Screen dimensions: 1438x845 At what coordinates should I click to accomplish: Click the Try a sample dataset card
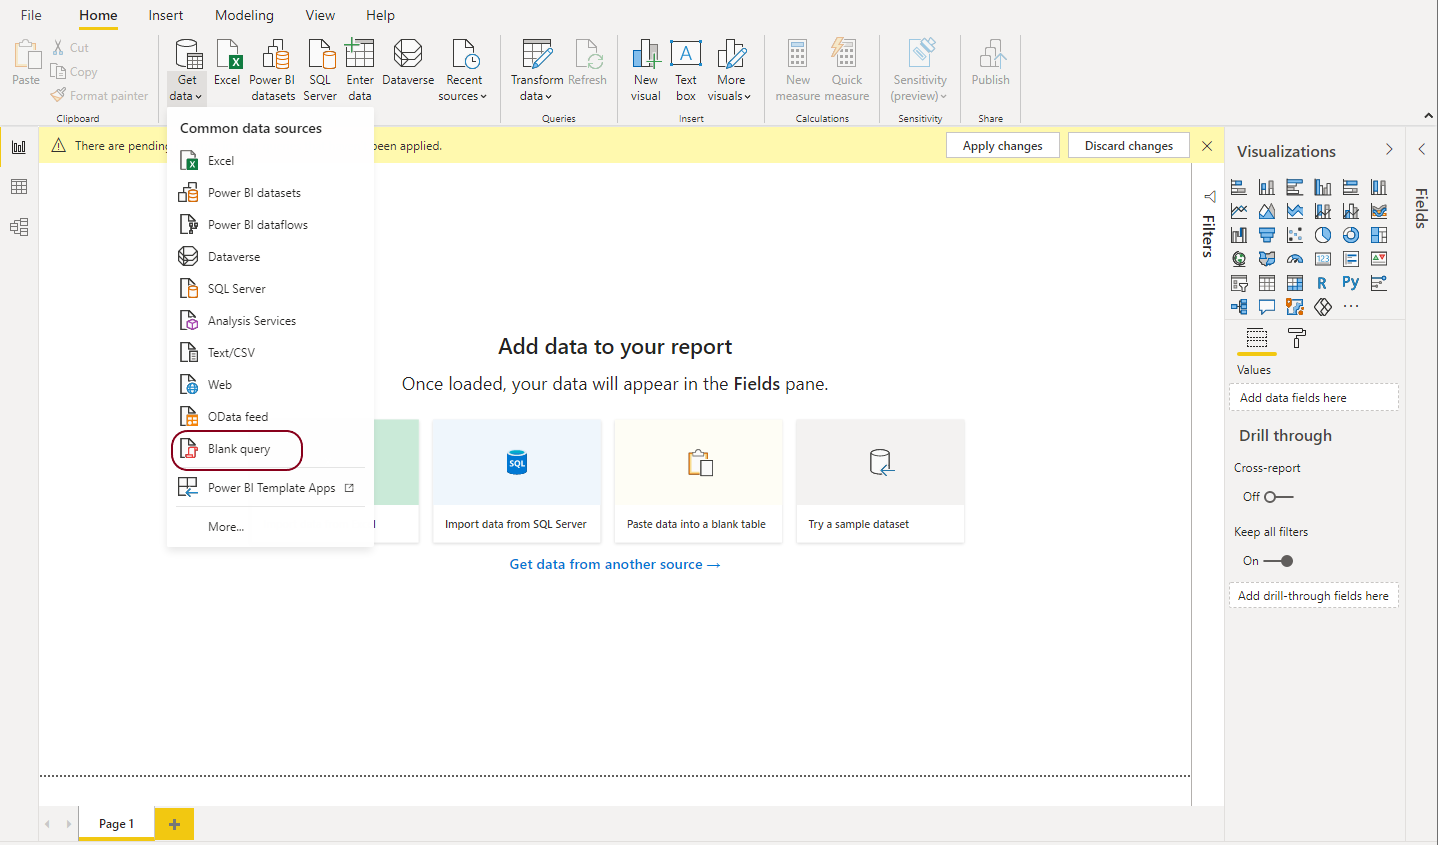coord(880,481)
